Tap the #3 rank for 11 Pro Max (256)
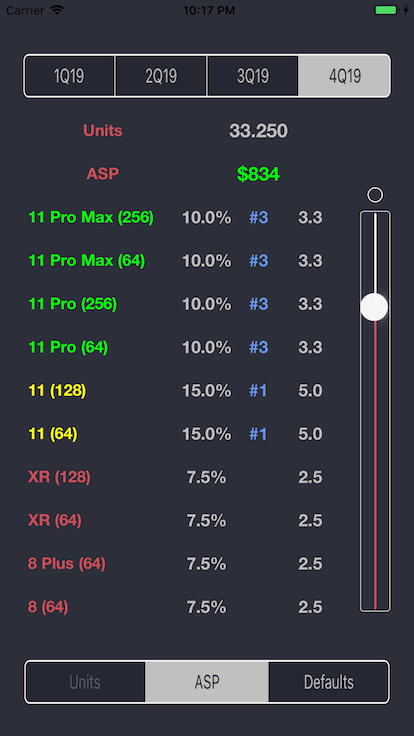 (x=259, y=218)
